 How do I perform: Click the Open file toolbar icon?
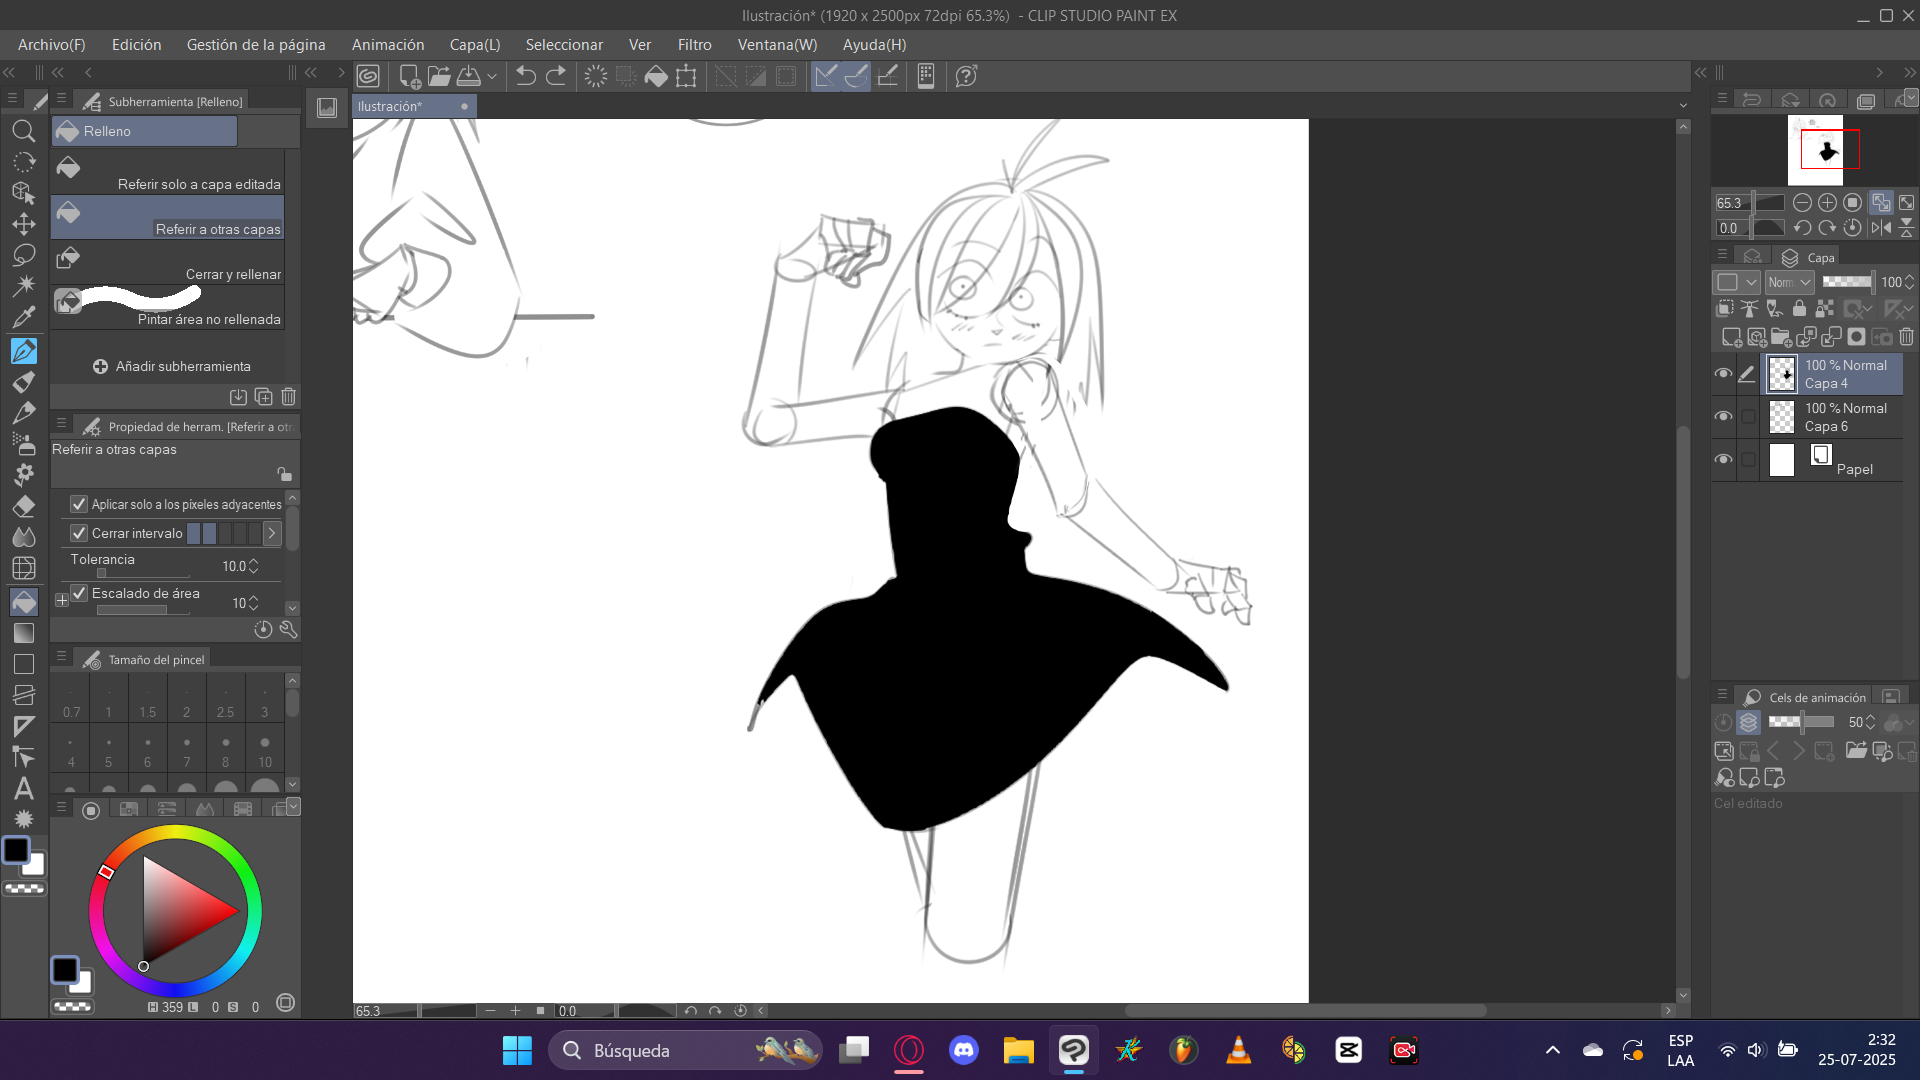[439, 76]
